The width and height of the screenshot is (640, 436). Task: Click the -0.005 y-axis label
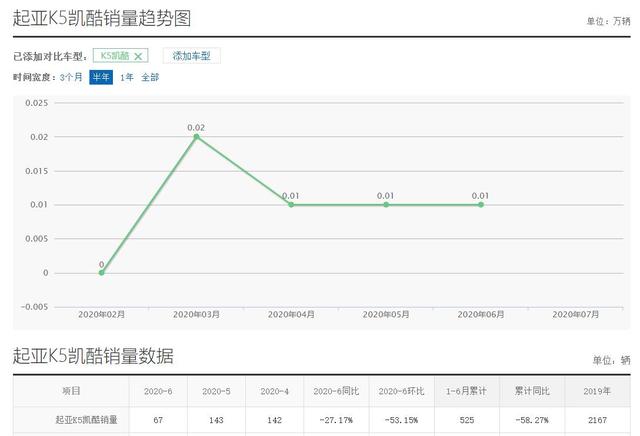pos(34,307)
